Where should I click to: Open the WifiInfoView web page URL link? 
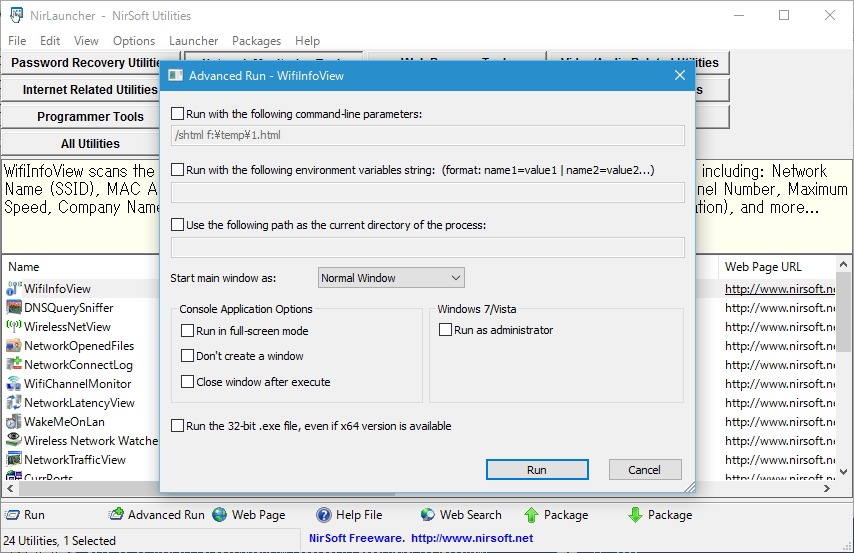pyautogui.click(x=779, y=289)
